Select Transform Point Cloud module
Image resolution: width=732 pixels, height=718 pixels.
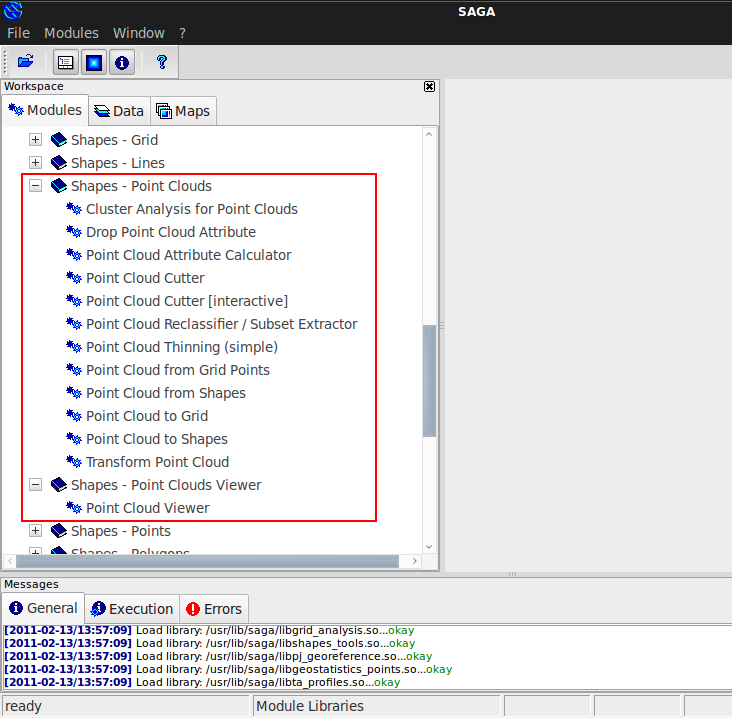(x=157, y=462)
